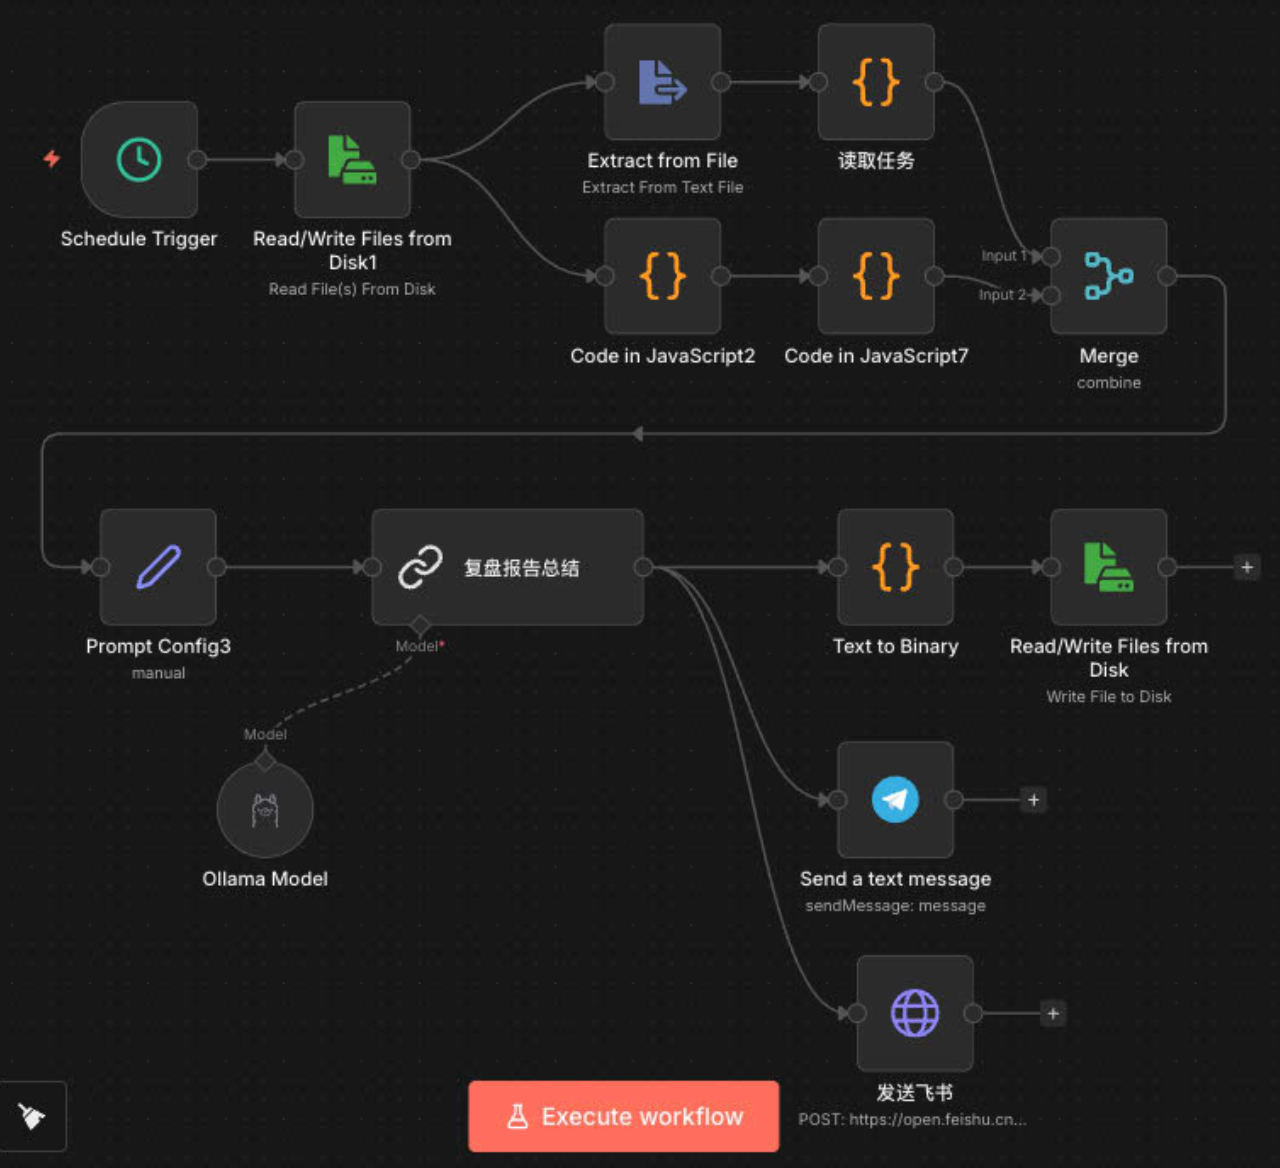Click the Code in JavaScript2 label
1280x1168 pixels.
tap(662, 356)
